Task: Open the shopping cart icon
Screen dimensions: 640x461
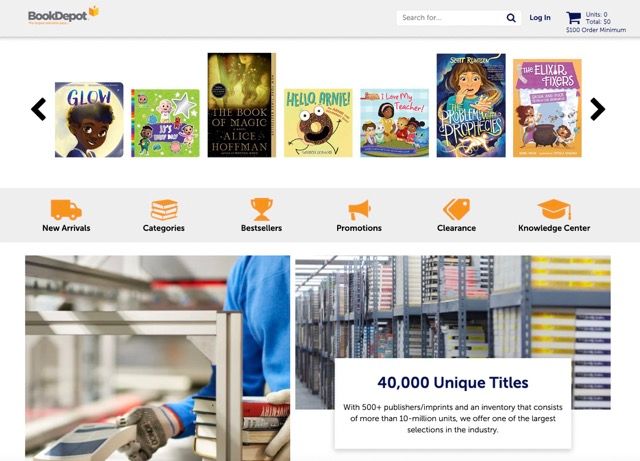Action: (x=573, y=18)
